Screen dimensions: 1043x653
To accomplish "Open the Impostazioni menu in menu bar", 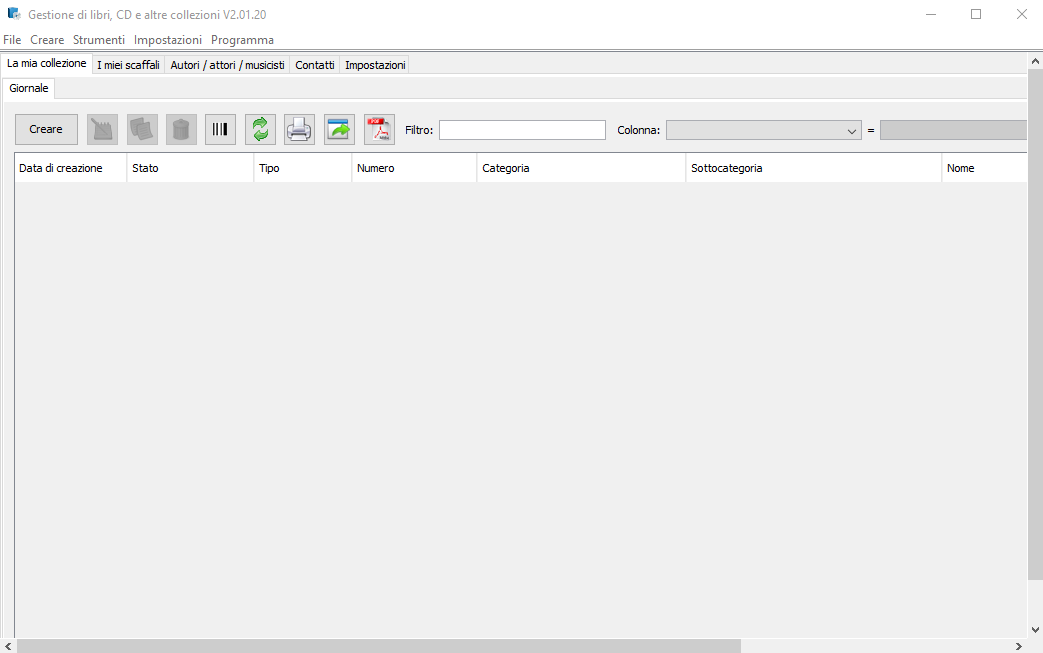I will click(168, 40).
